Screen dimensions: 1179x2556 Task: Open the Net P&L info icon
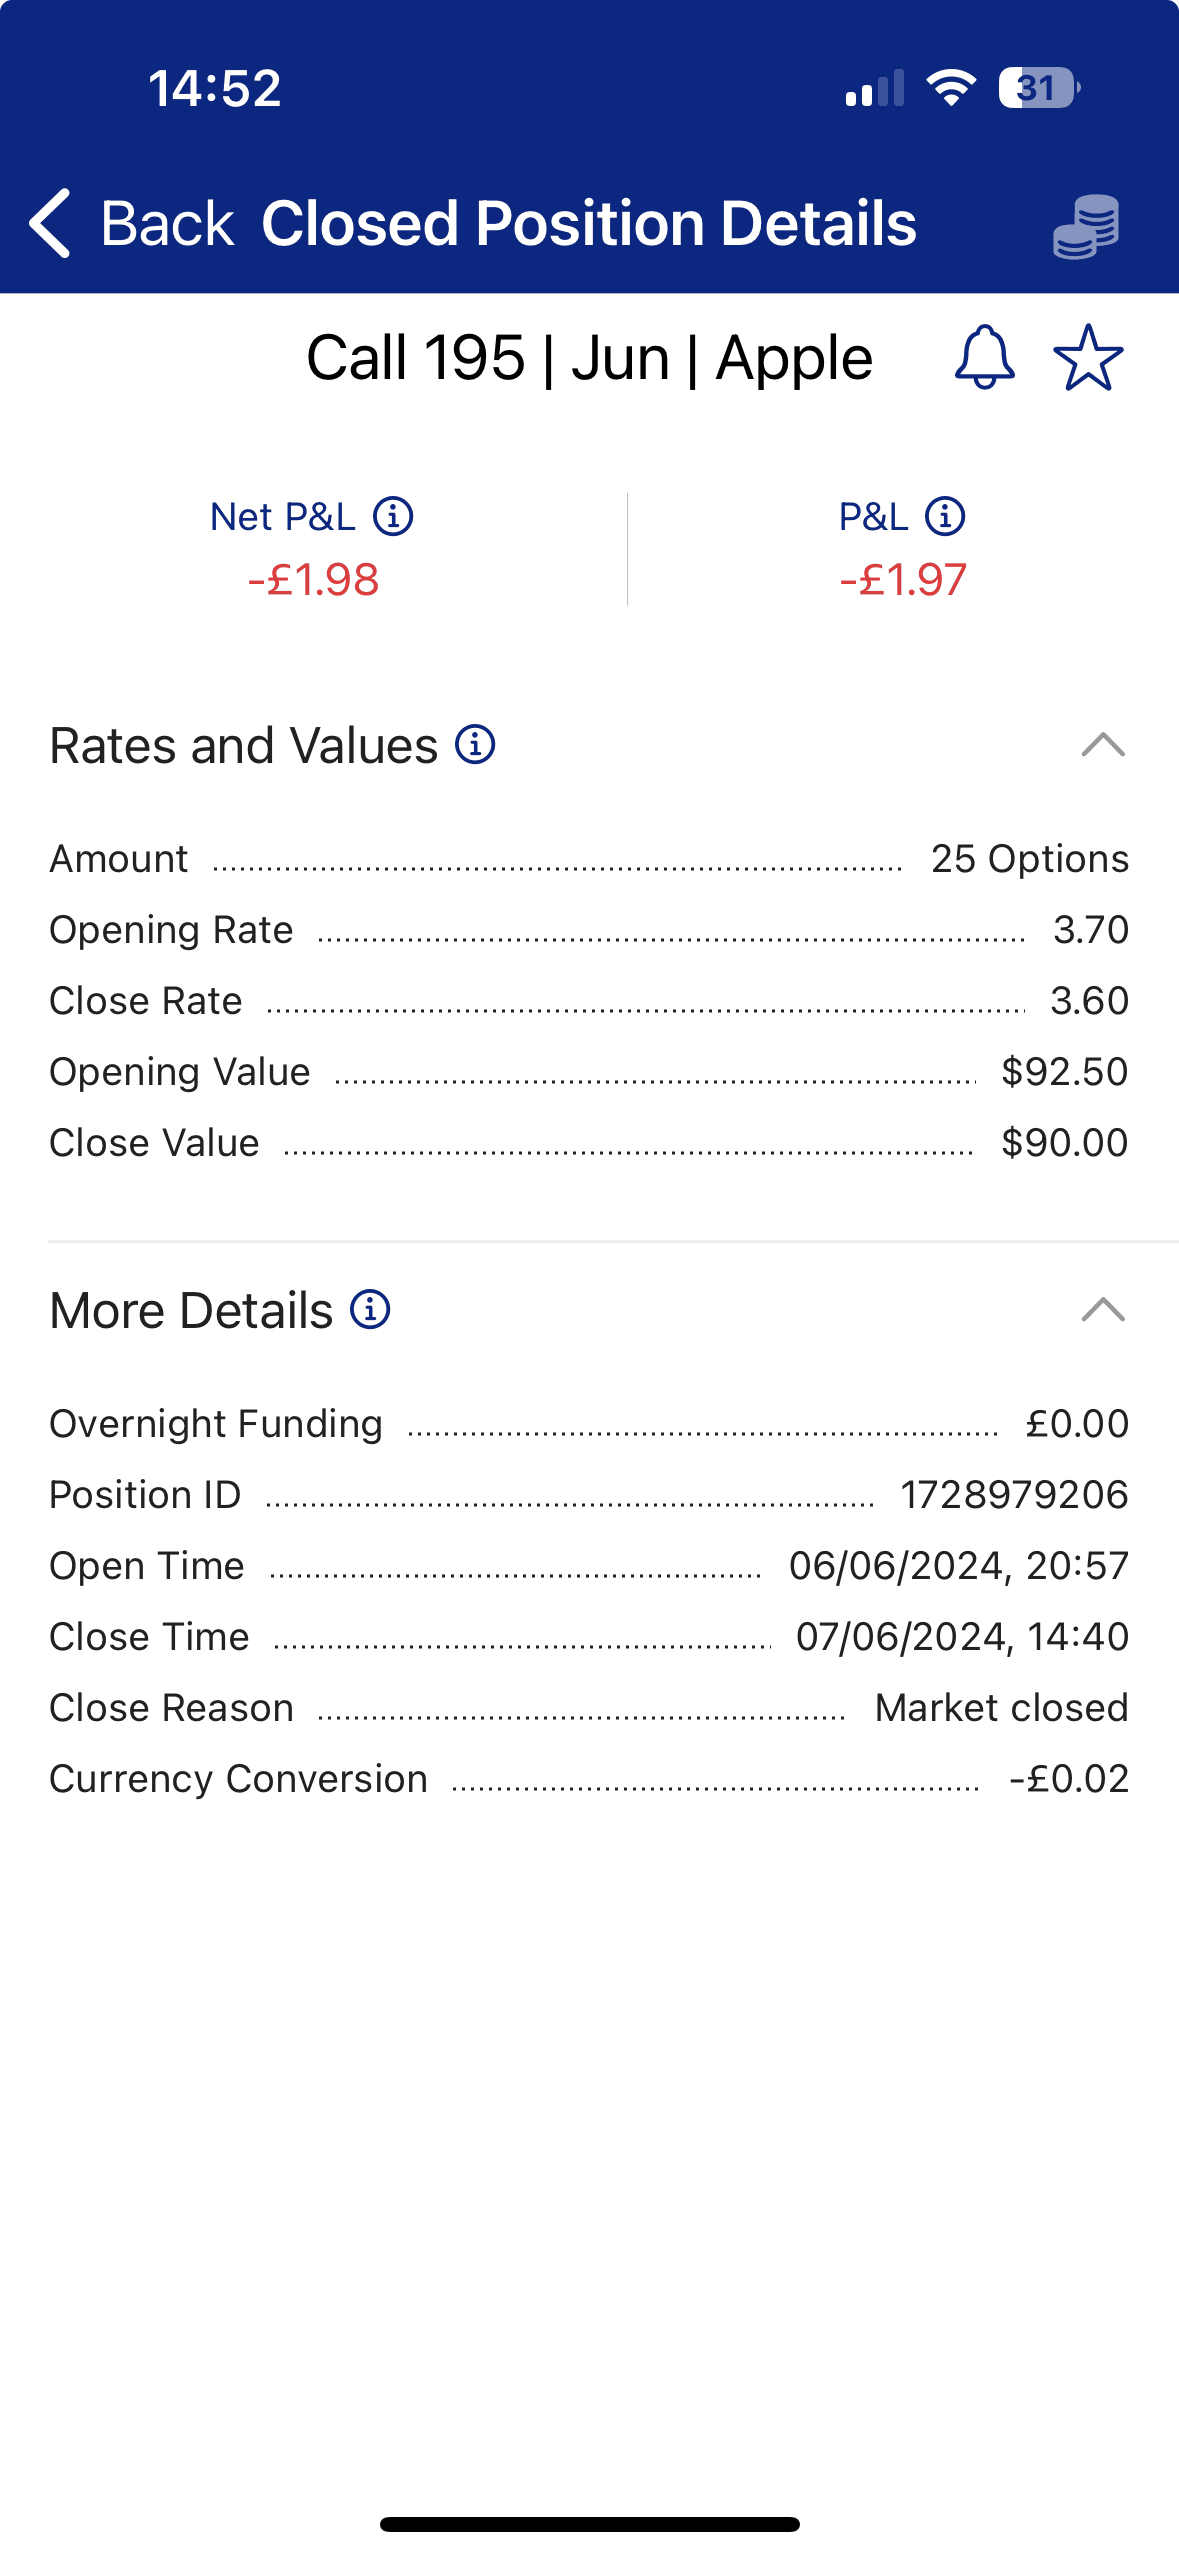pyautogui.click(x=393, y=517)
